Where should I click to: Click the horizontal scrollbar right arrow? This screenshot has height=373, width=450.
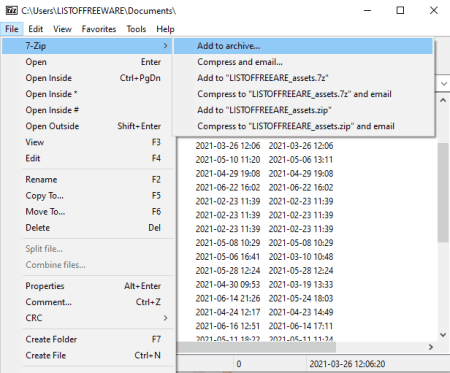(431, 347)
